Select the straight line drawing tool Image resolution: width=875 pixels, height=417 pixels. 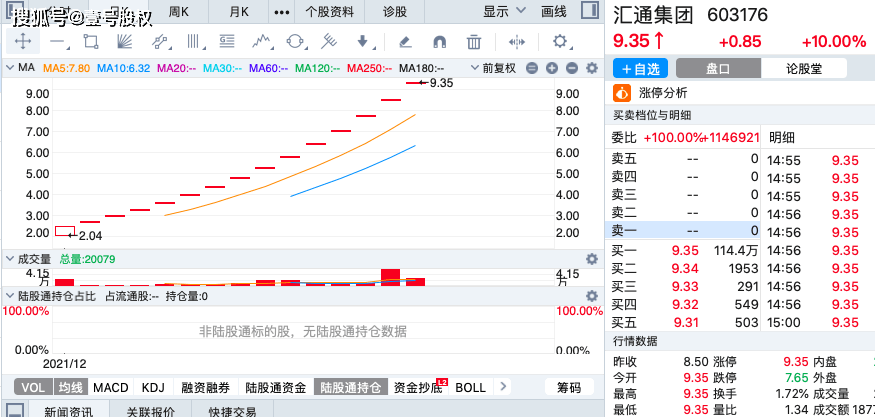[57, 41]
